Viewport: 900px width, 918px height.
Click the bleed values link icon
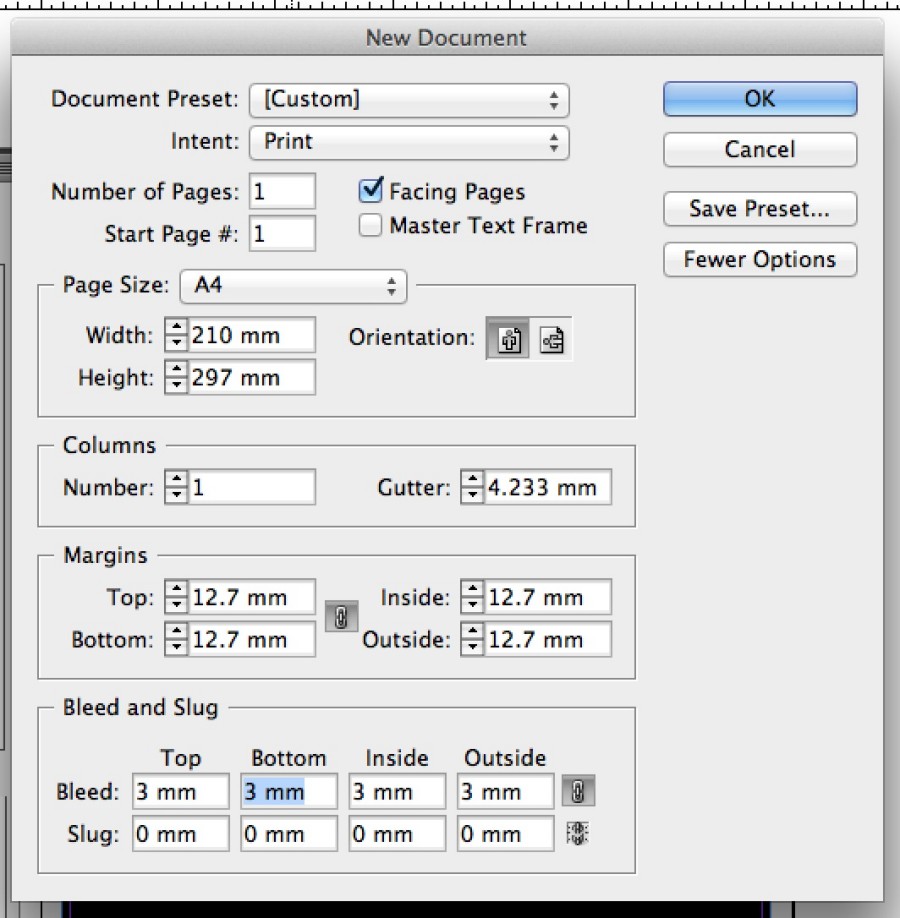pos(577,790)
